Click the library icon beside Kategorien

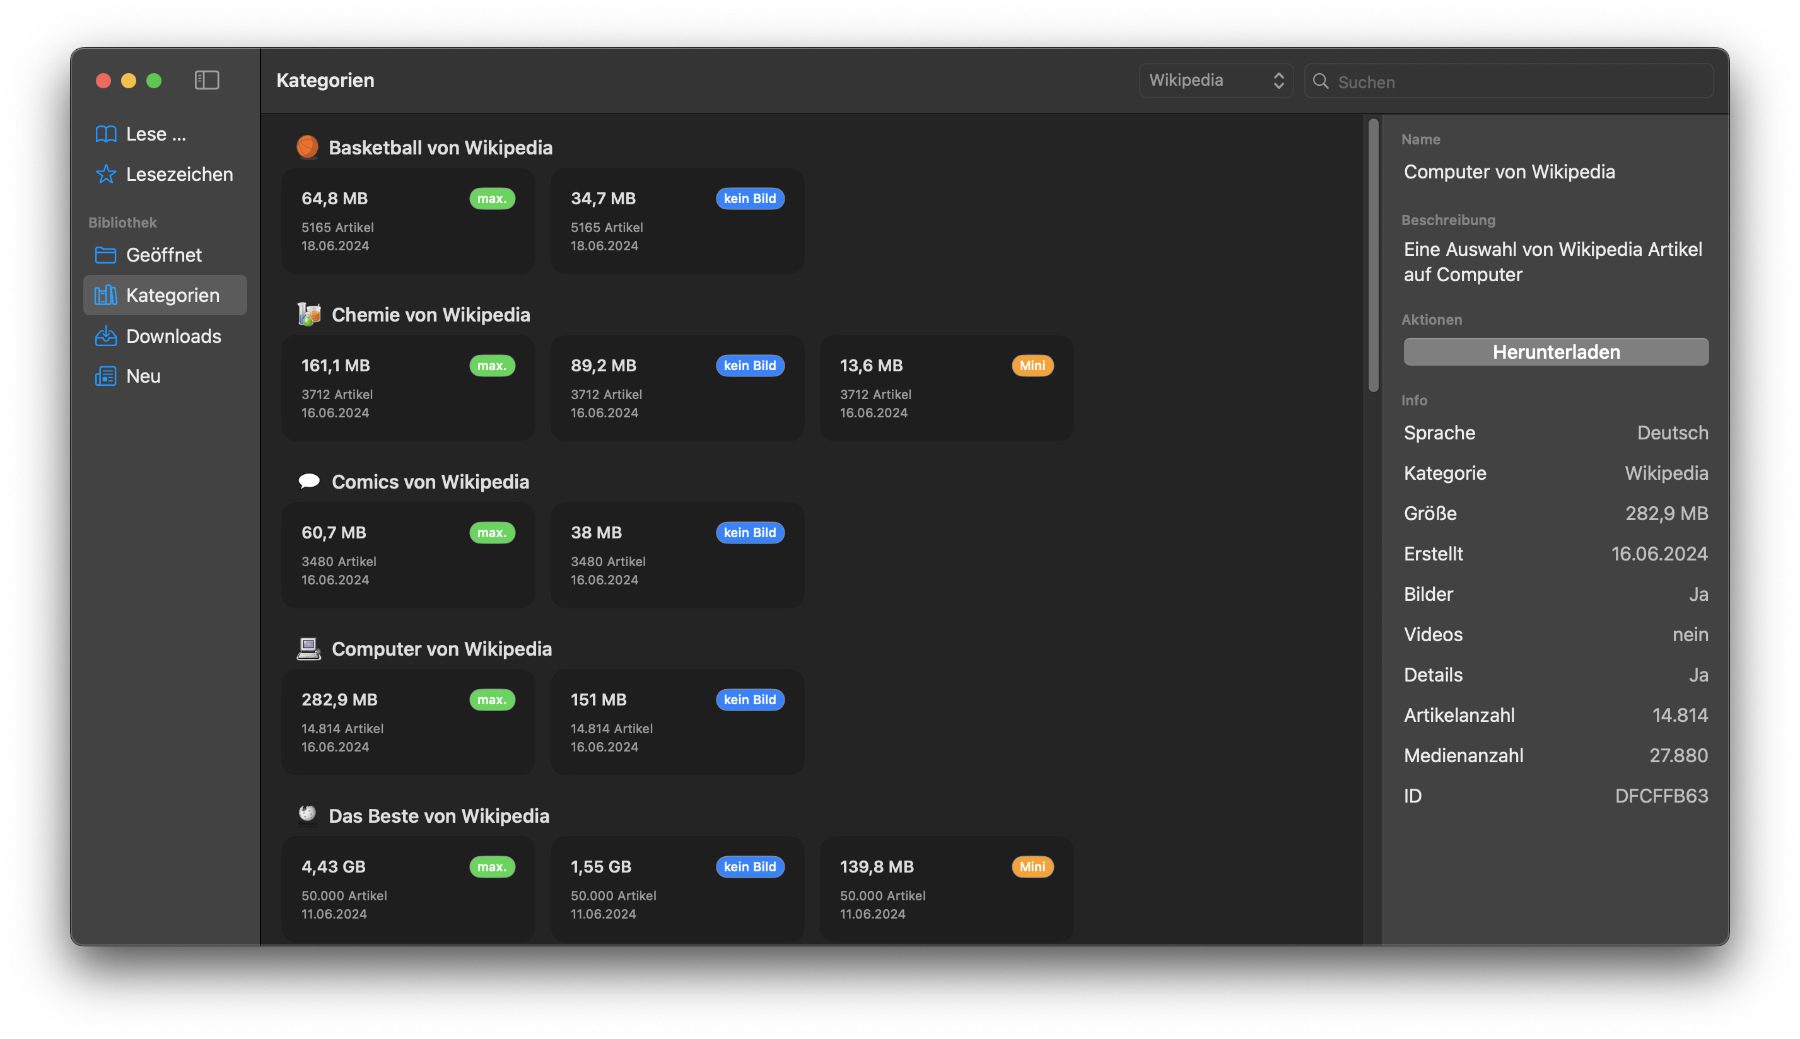pos(106,295)
